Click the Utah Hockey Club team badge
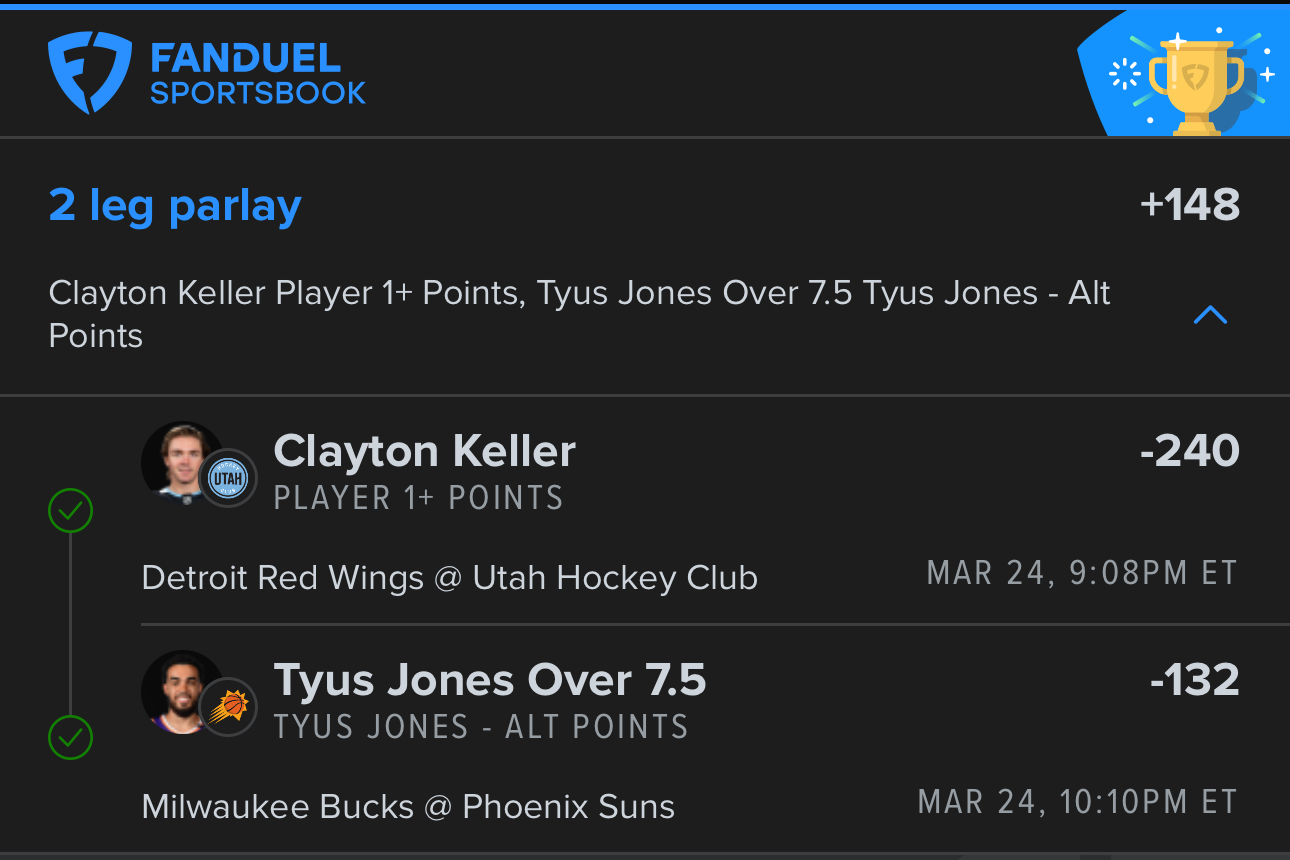The height and width of the screenshot is (860, 1290). click(228, 478)
